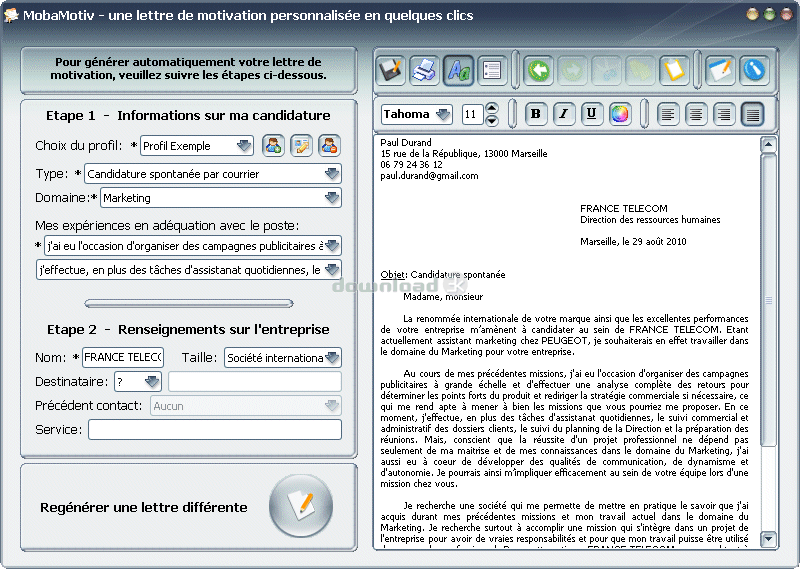Click the email paul.durand@gmail.com in letter
The image size is (800, 569).
(430, 176)
